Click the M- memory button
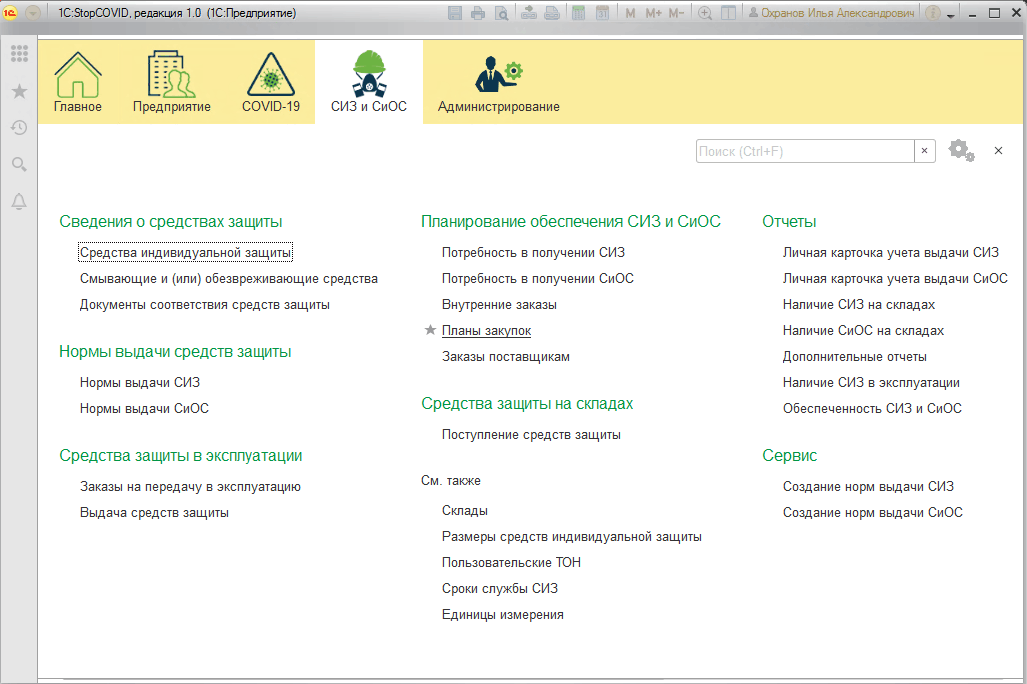 [677, 13]
